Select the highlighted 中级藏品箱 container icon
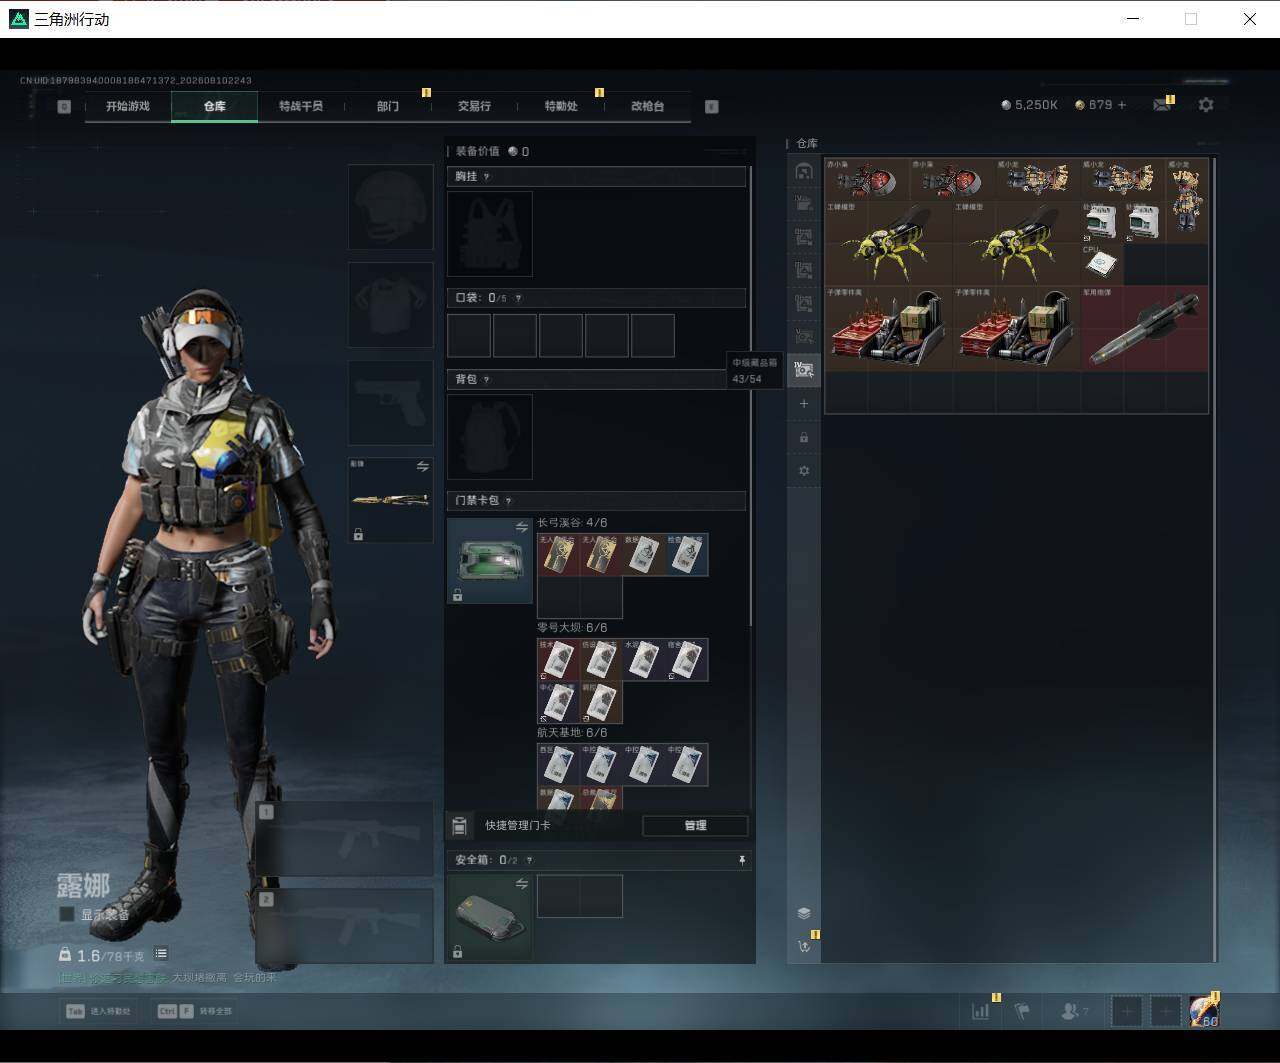This screenshot has width=1280, height=1063. 804,370
